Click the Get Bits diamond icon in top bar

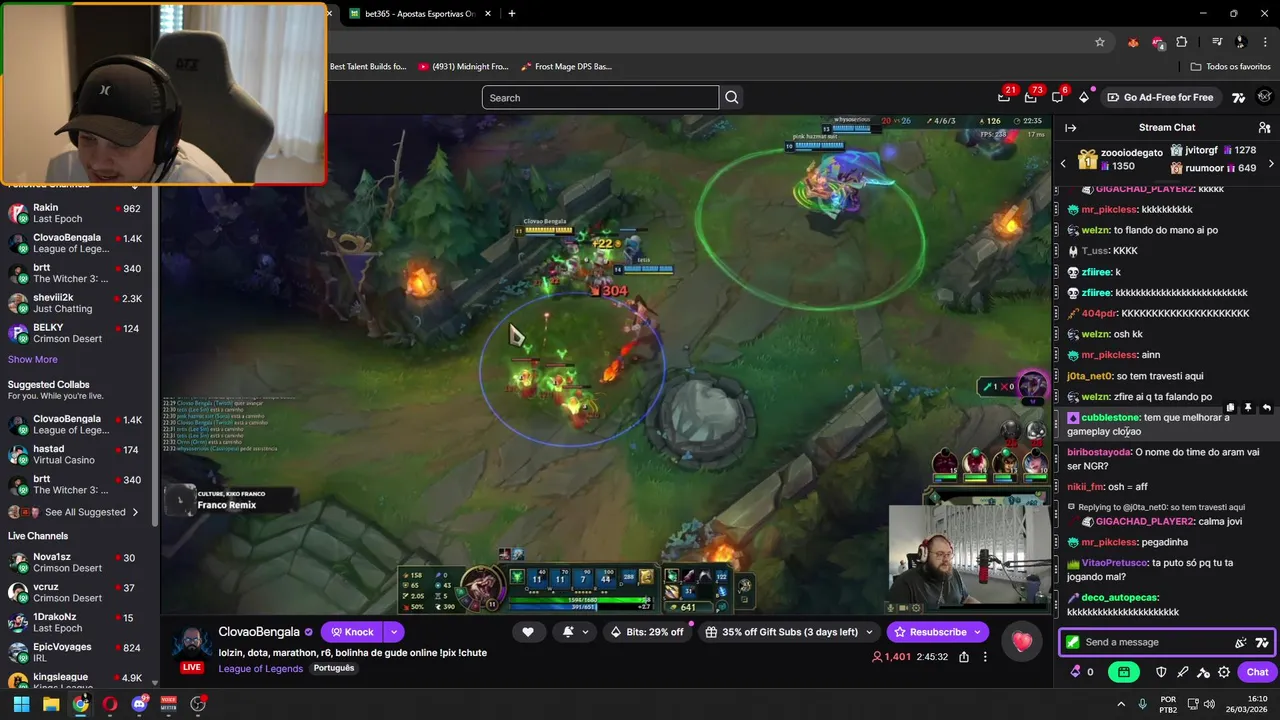(1084, 97)
